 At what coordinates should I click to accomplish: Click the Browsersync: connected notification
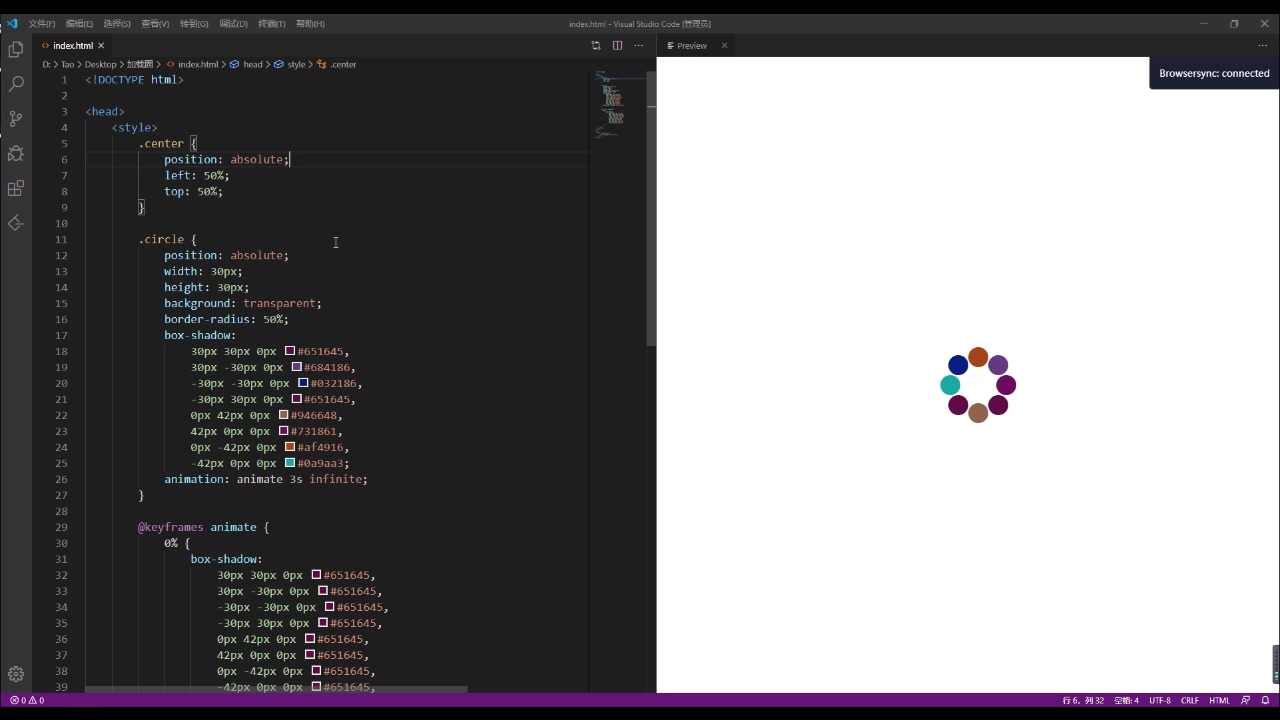[x=1214, y=73]
